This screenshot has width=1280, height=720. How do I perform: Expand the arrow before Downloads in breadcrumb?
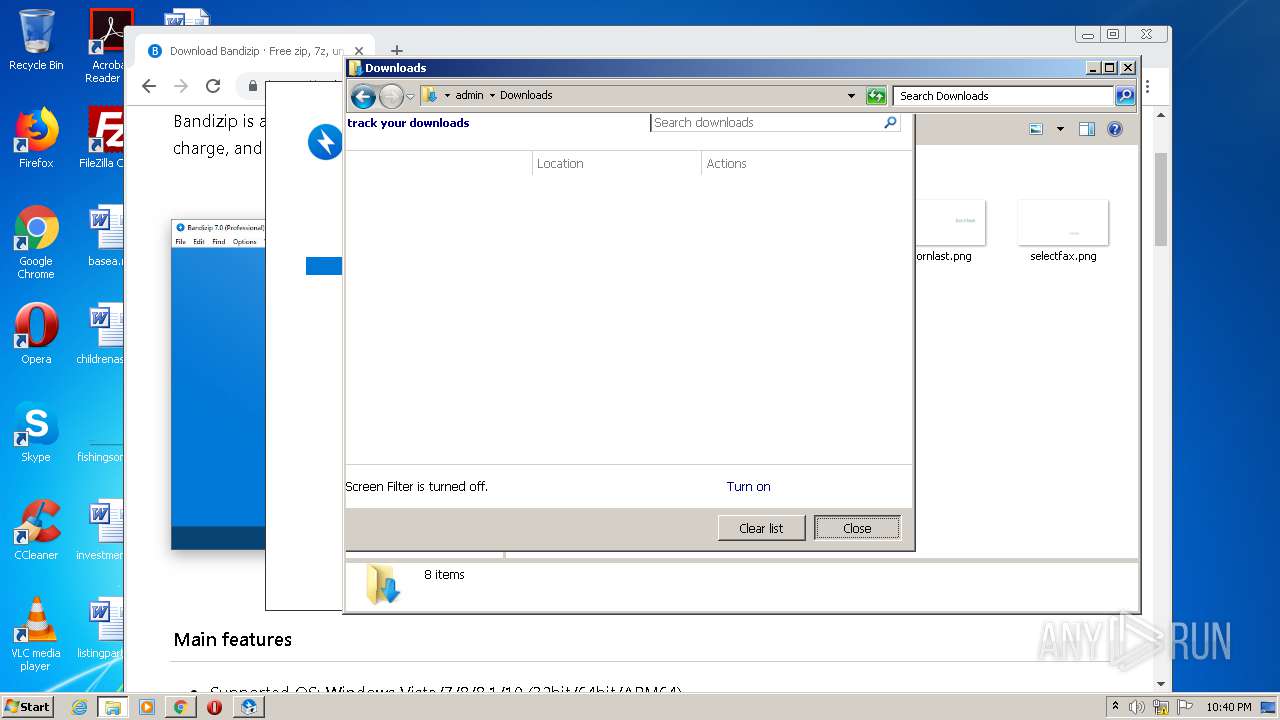492,96
